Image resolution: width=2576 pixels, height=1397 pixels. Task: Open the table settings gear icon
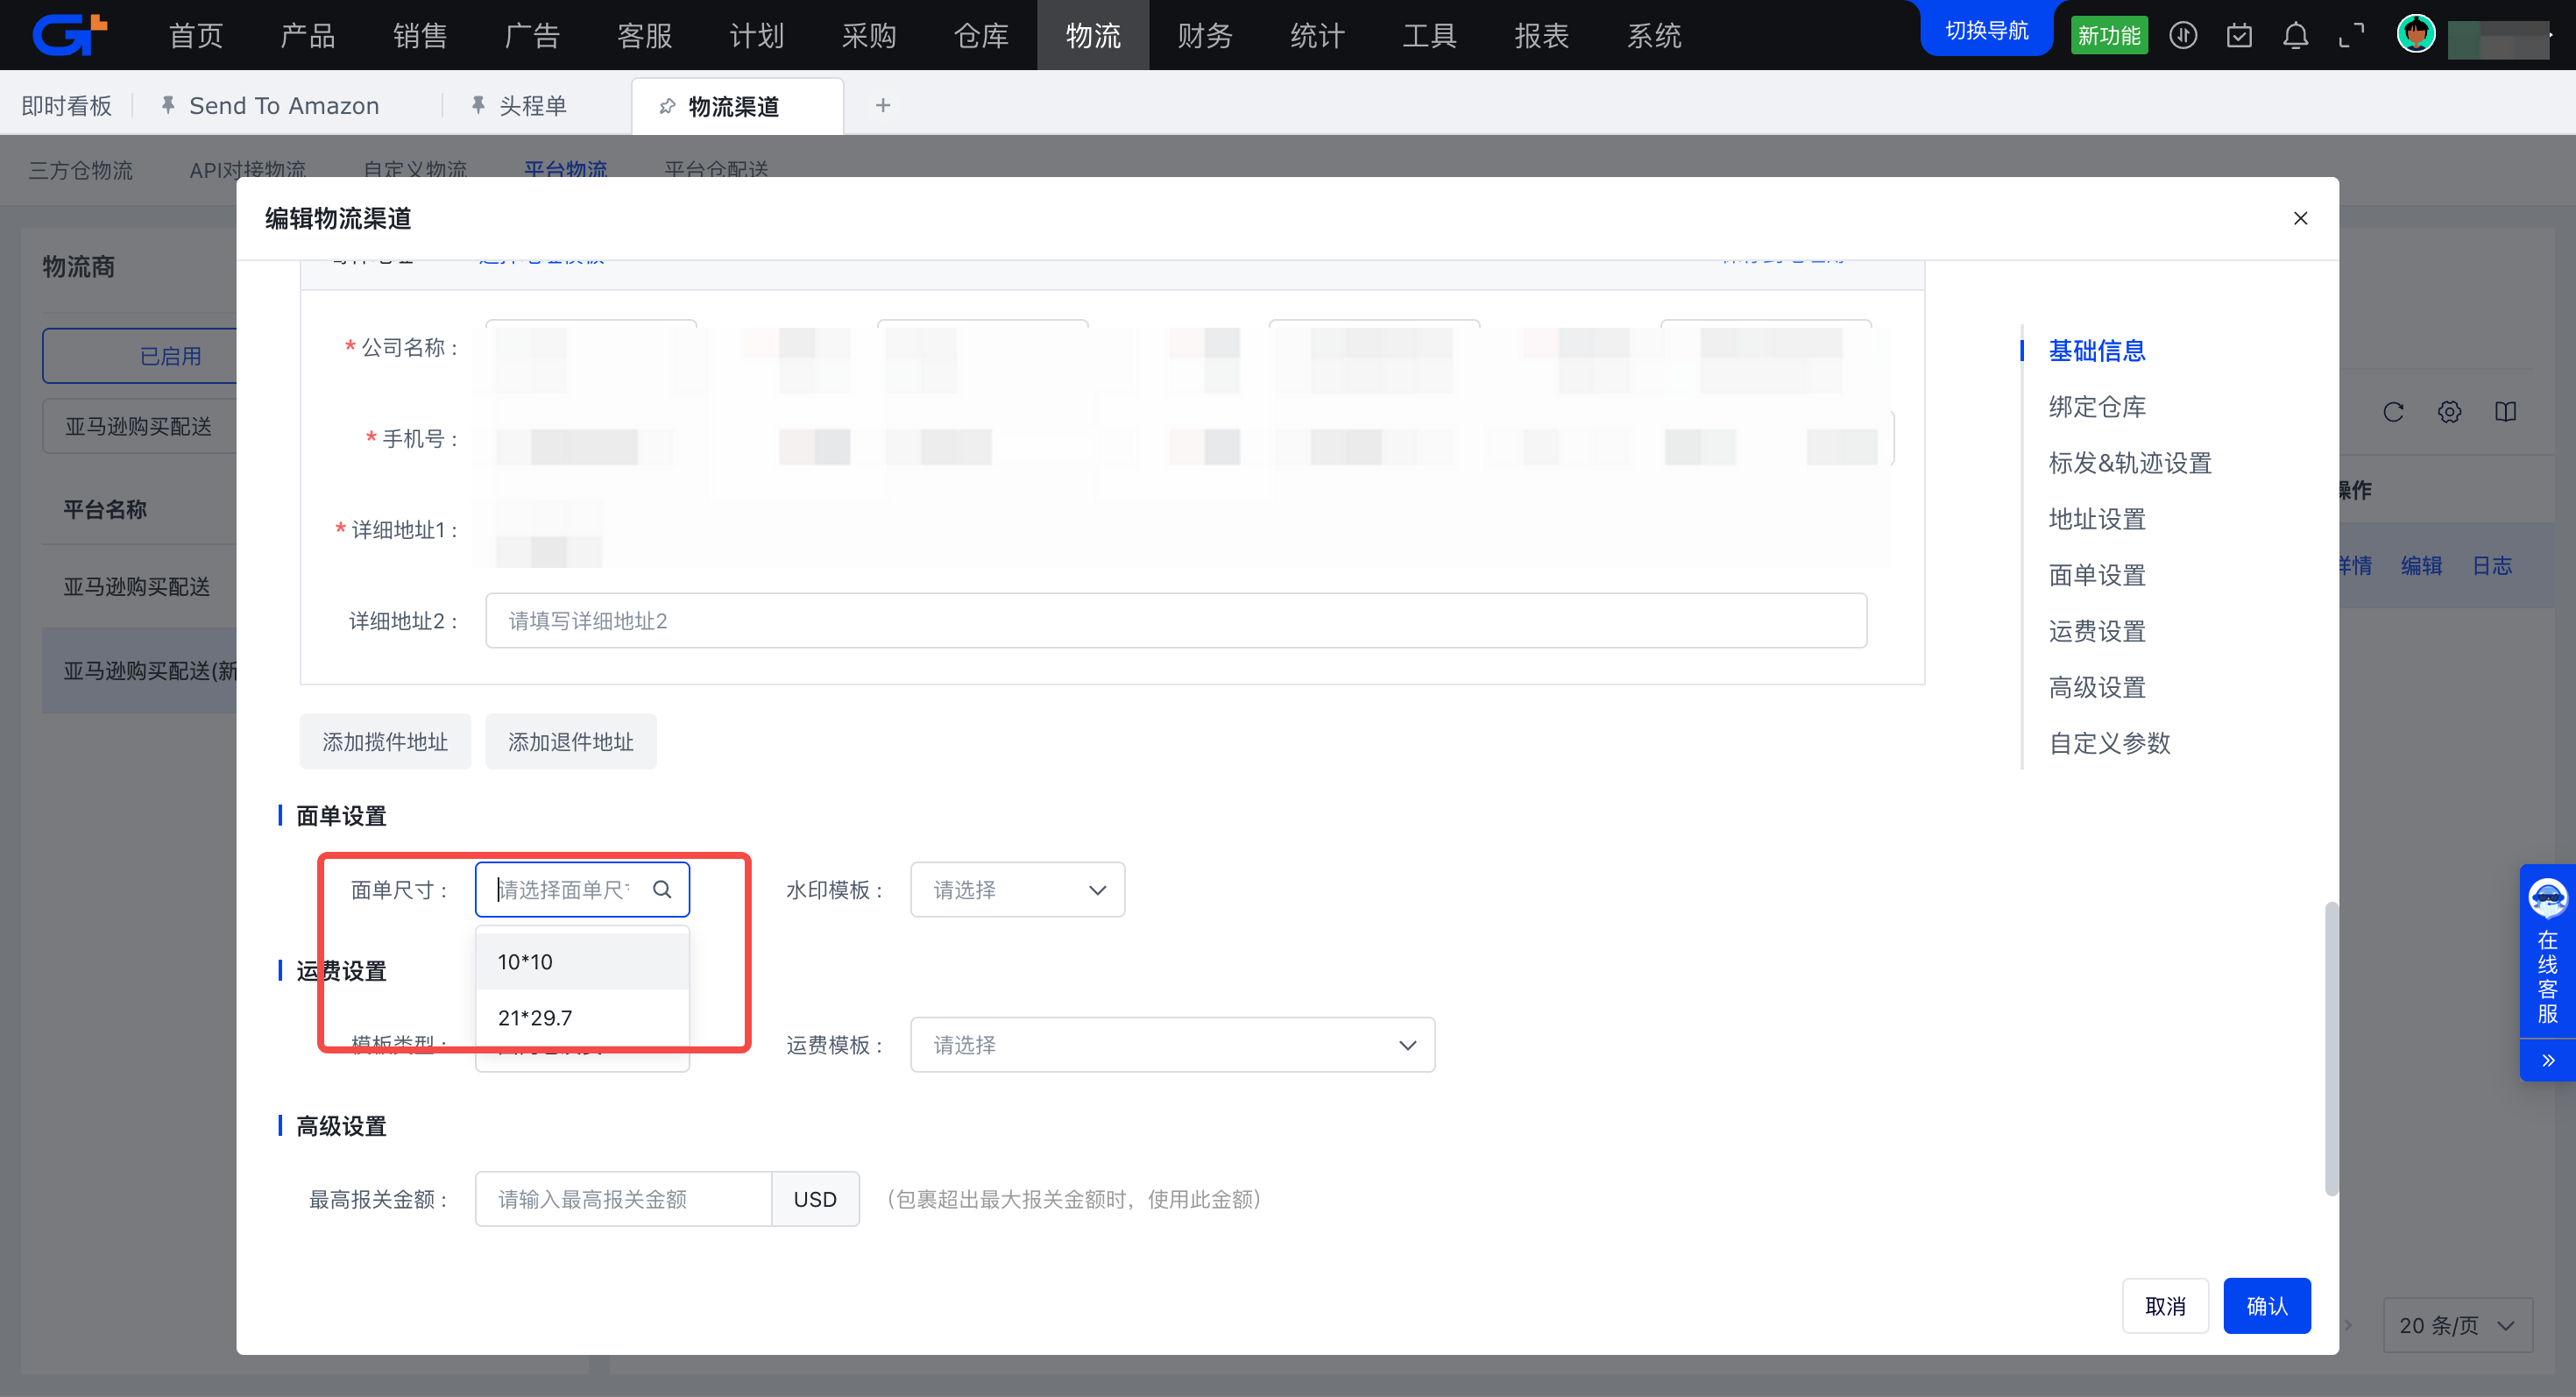(x=2449, y=412)
